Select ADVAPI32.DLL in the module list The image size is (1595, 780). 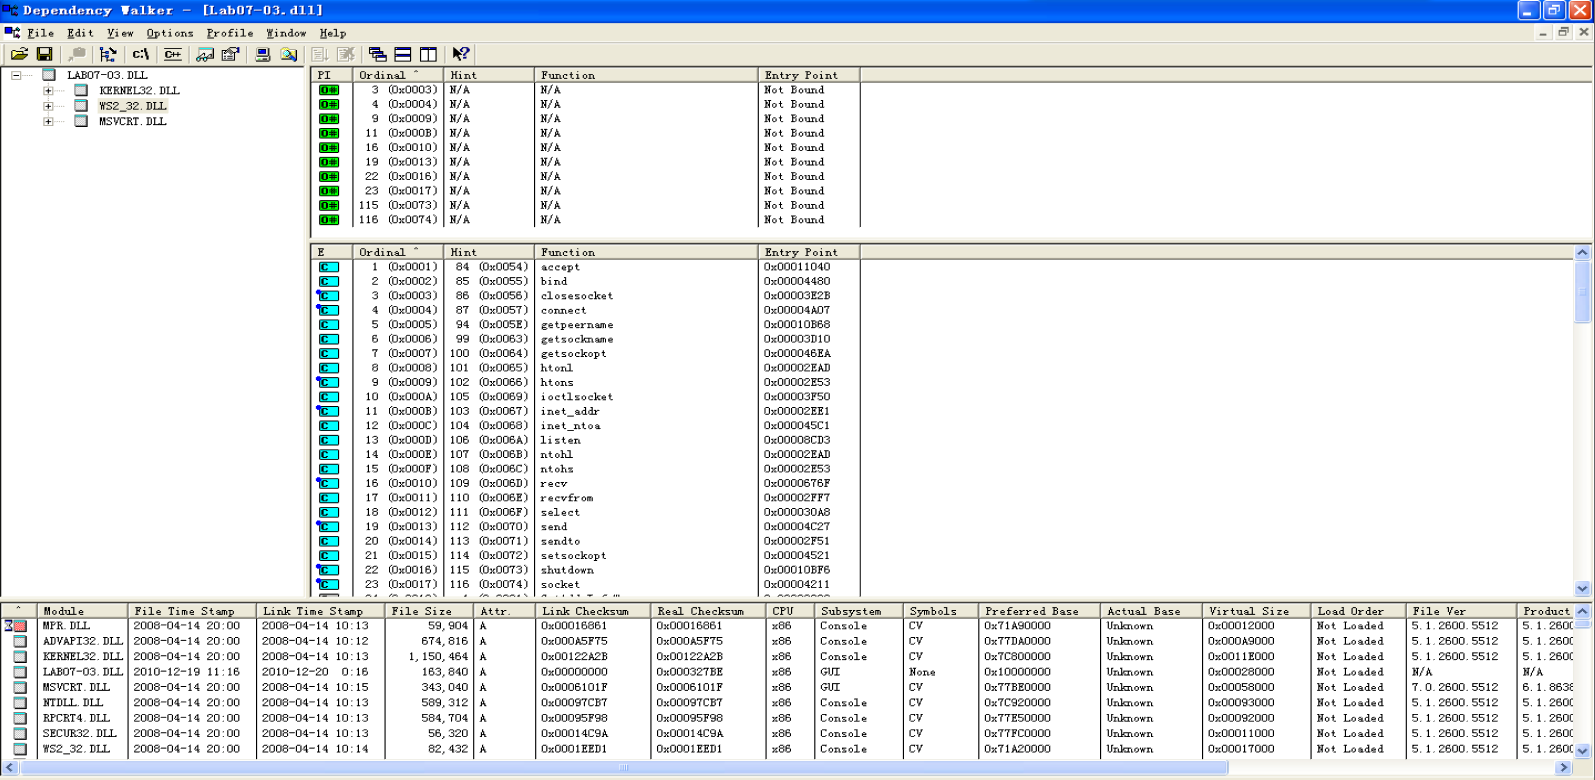tap(82, 641)
